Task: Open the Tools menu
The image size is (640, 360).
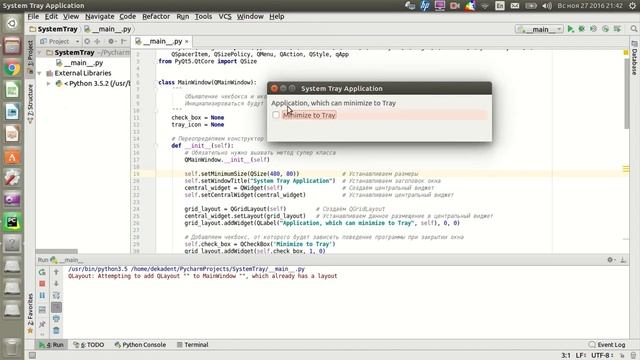Action: pyautogui.click(x=203, y=16)
